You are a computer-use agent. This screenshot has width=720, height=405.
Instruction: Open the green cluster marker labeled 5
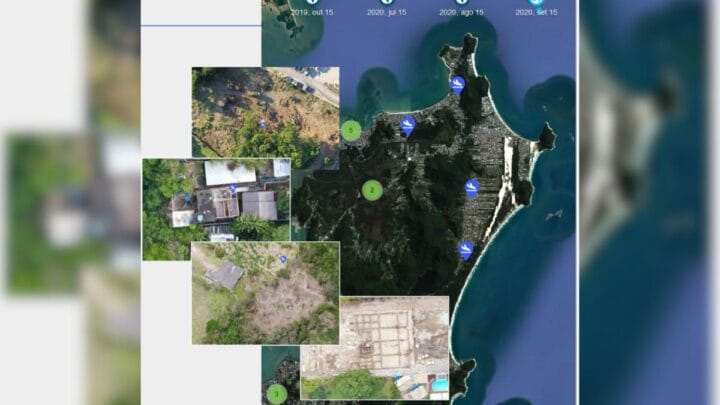click(351, 129)
